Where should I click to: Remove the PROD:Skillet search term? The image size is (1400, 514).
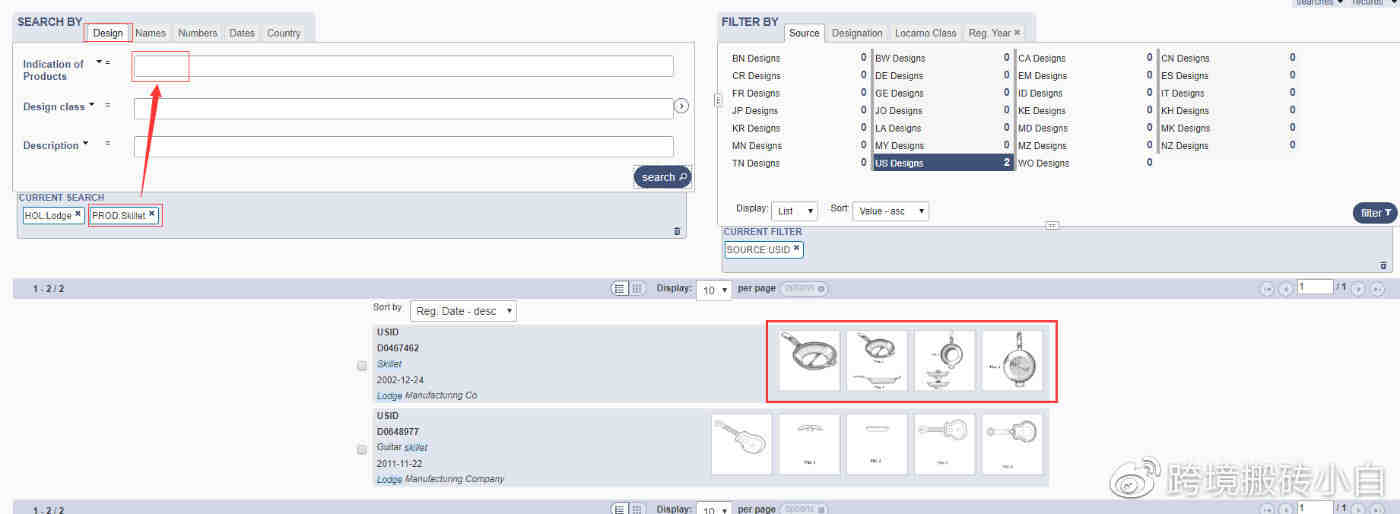152,214
